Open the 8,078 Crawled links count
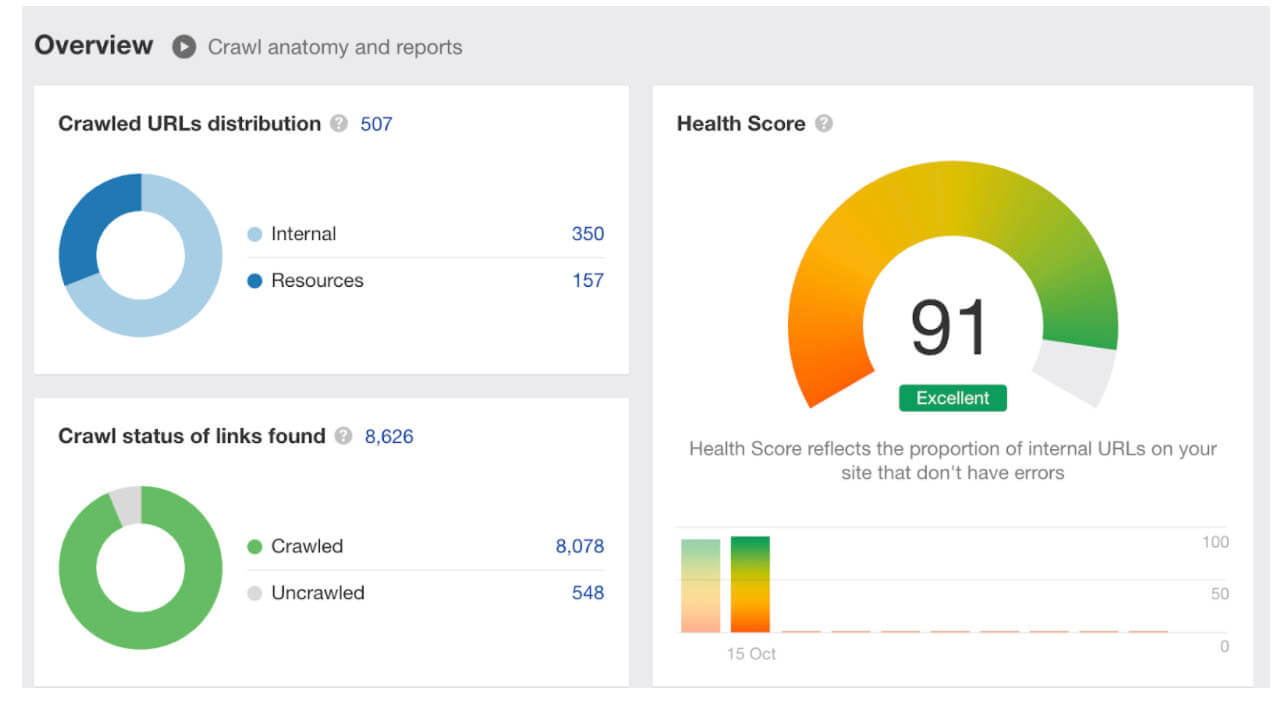 (x=579, y=546)
